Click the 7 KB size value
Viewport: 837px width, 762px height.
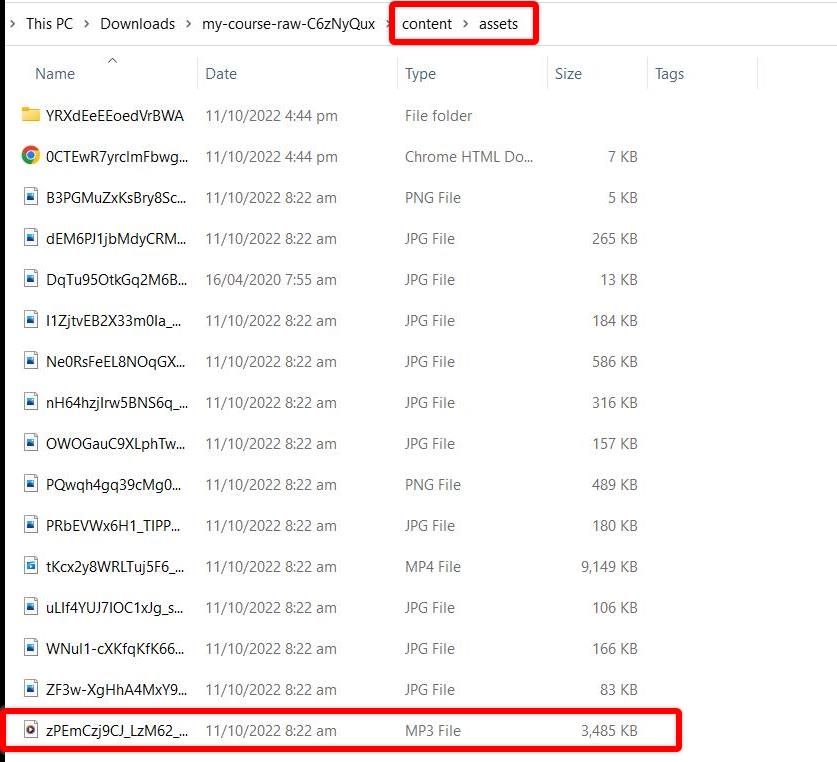623,156
